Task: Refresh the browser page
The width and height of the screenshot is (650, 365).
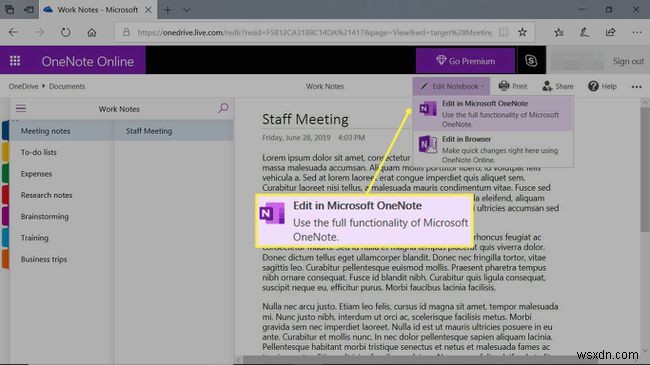Action: [65, 32]
